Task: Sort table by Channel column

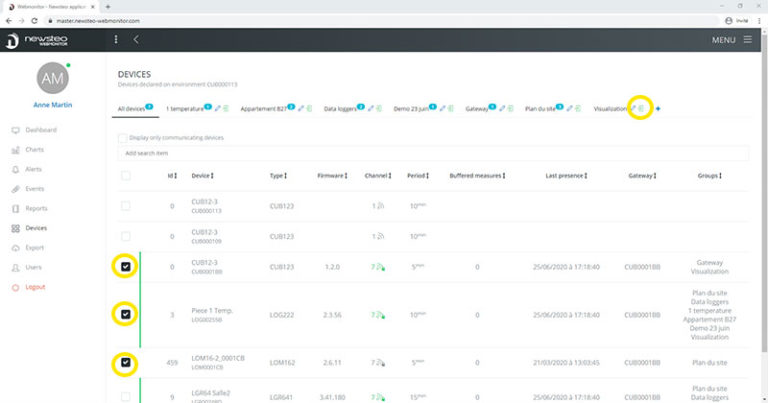Action: [x=378, y=175]
